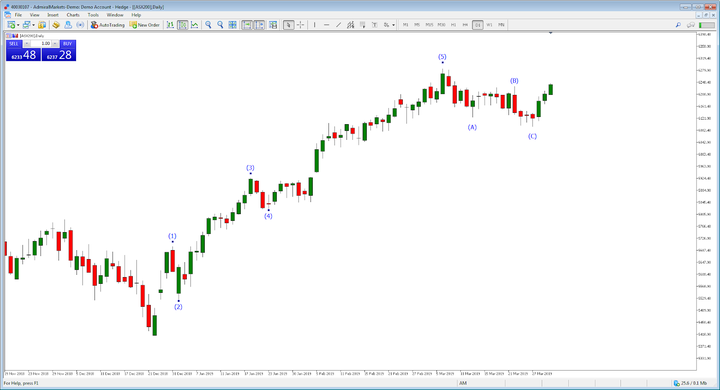720x390 pixels.
Task: Toggle the Toolbox terminal icon
Action: click(x=80, y=25)
